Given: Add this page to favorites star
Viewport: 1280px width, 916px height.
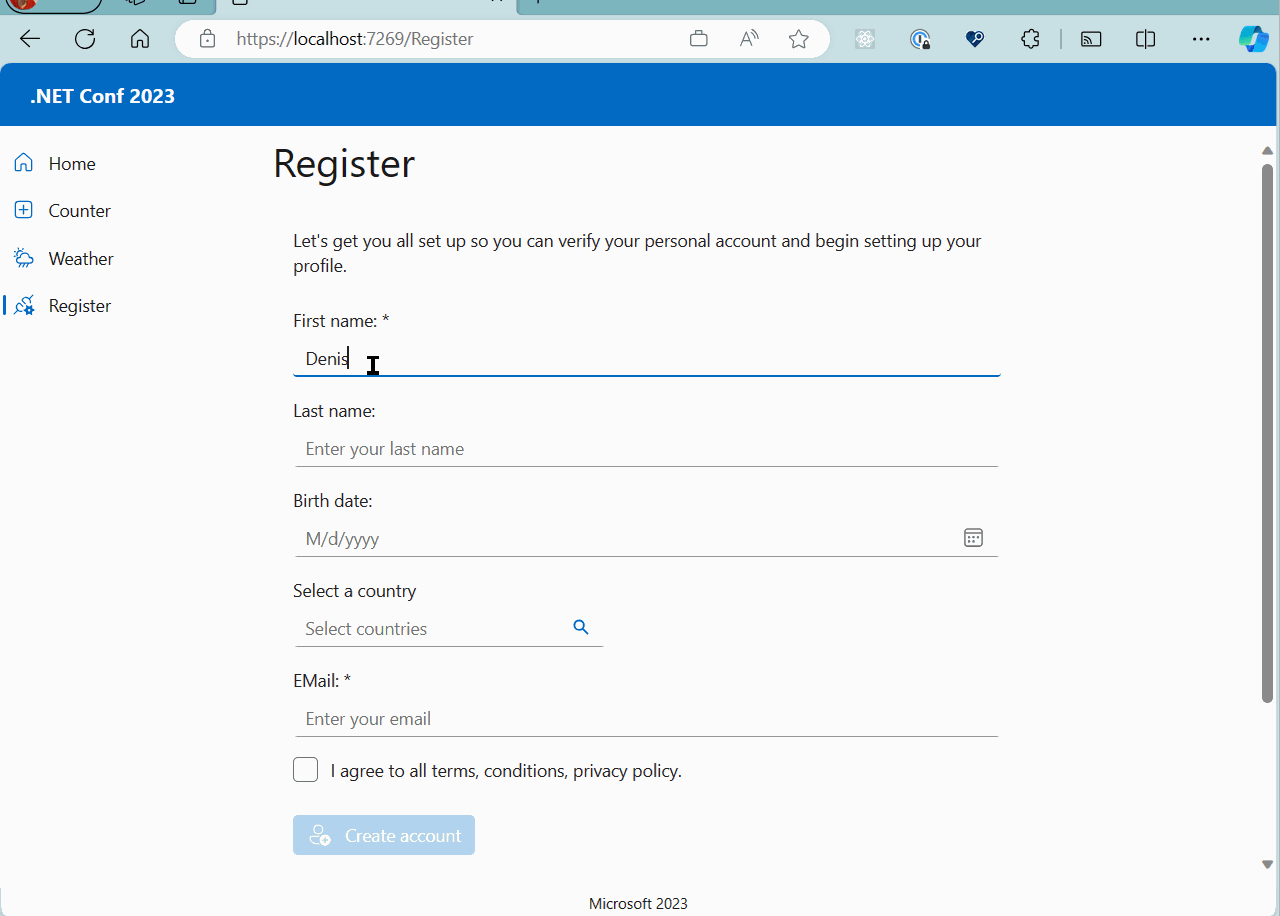Looking at the screenshot, I should click(798, 39).
